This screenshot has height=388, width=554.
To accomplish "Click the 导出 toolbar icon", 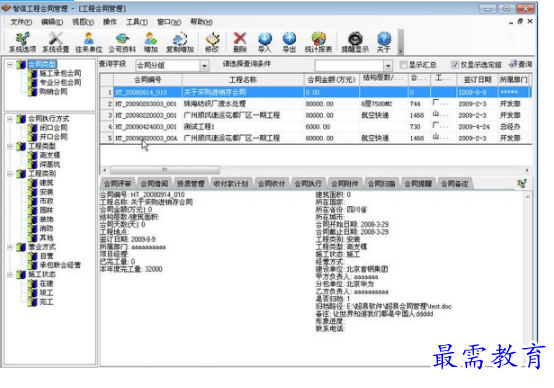I will tap(289, 42).
